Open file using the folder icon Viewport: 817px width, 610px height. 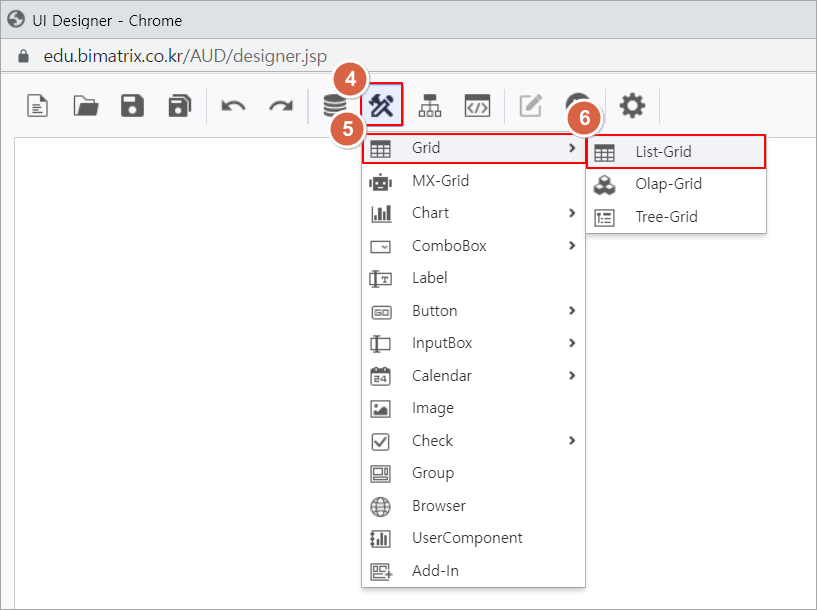86,105
